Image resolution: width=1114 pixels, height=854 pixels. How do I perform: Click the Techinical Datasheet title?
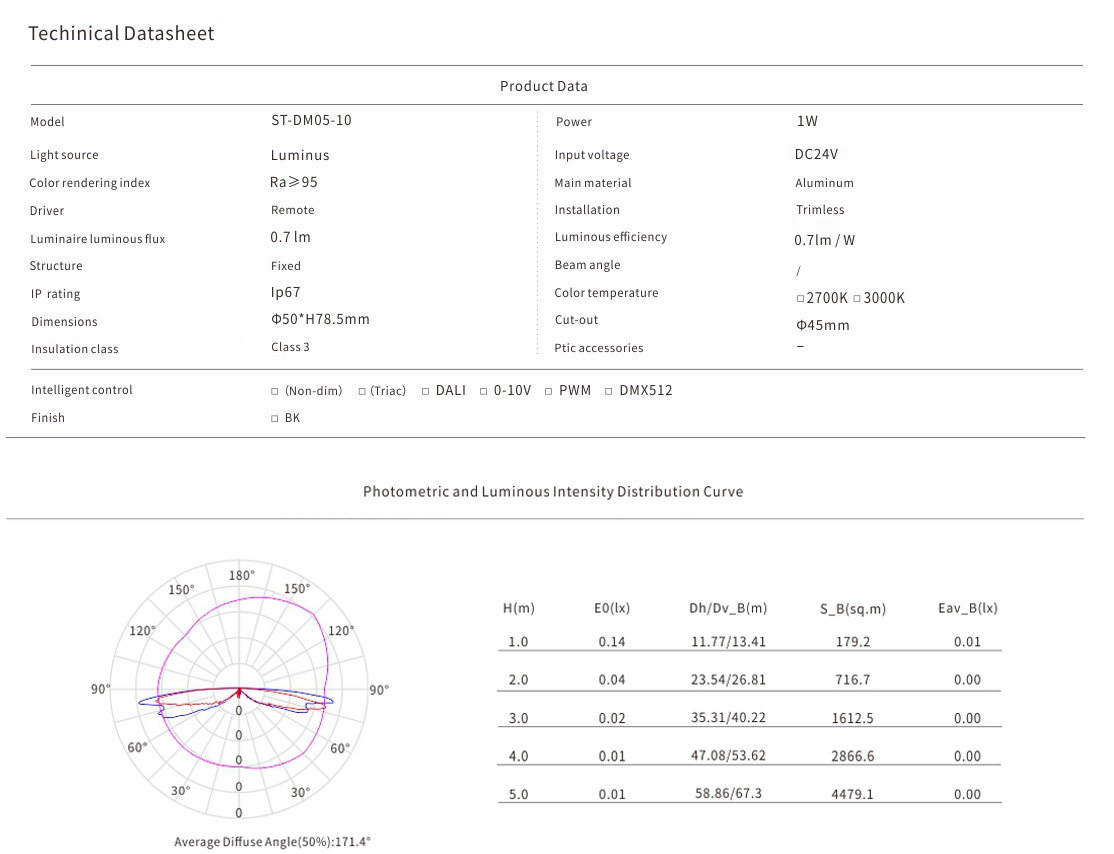point(121,33)
